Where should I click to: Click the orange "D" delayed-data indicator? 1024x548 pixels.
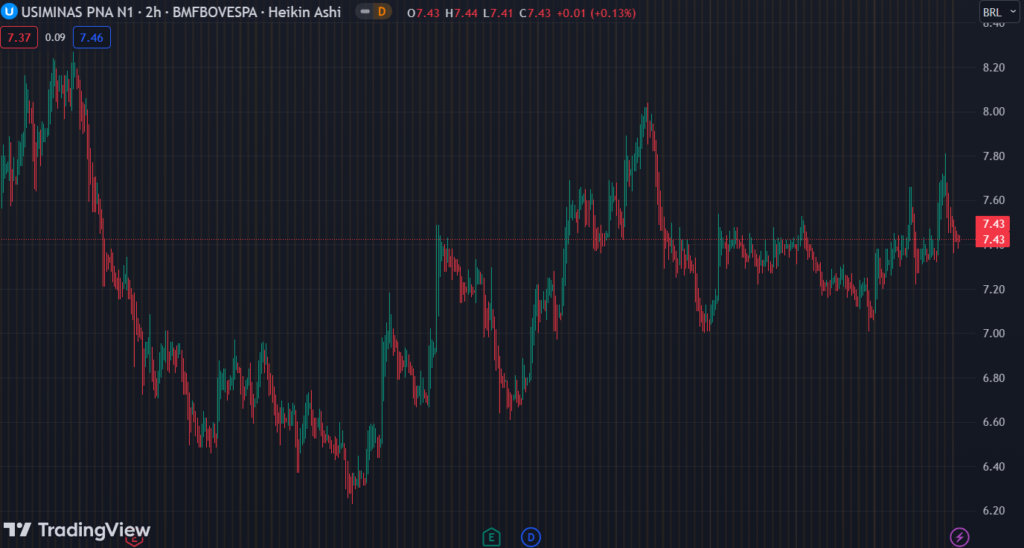[382, 12]
